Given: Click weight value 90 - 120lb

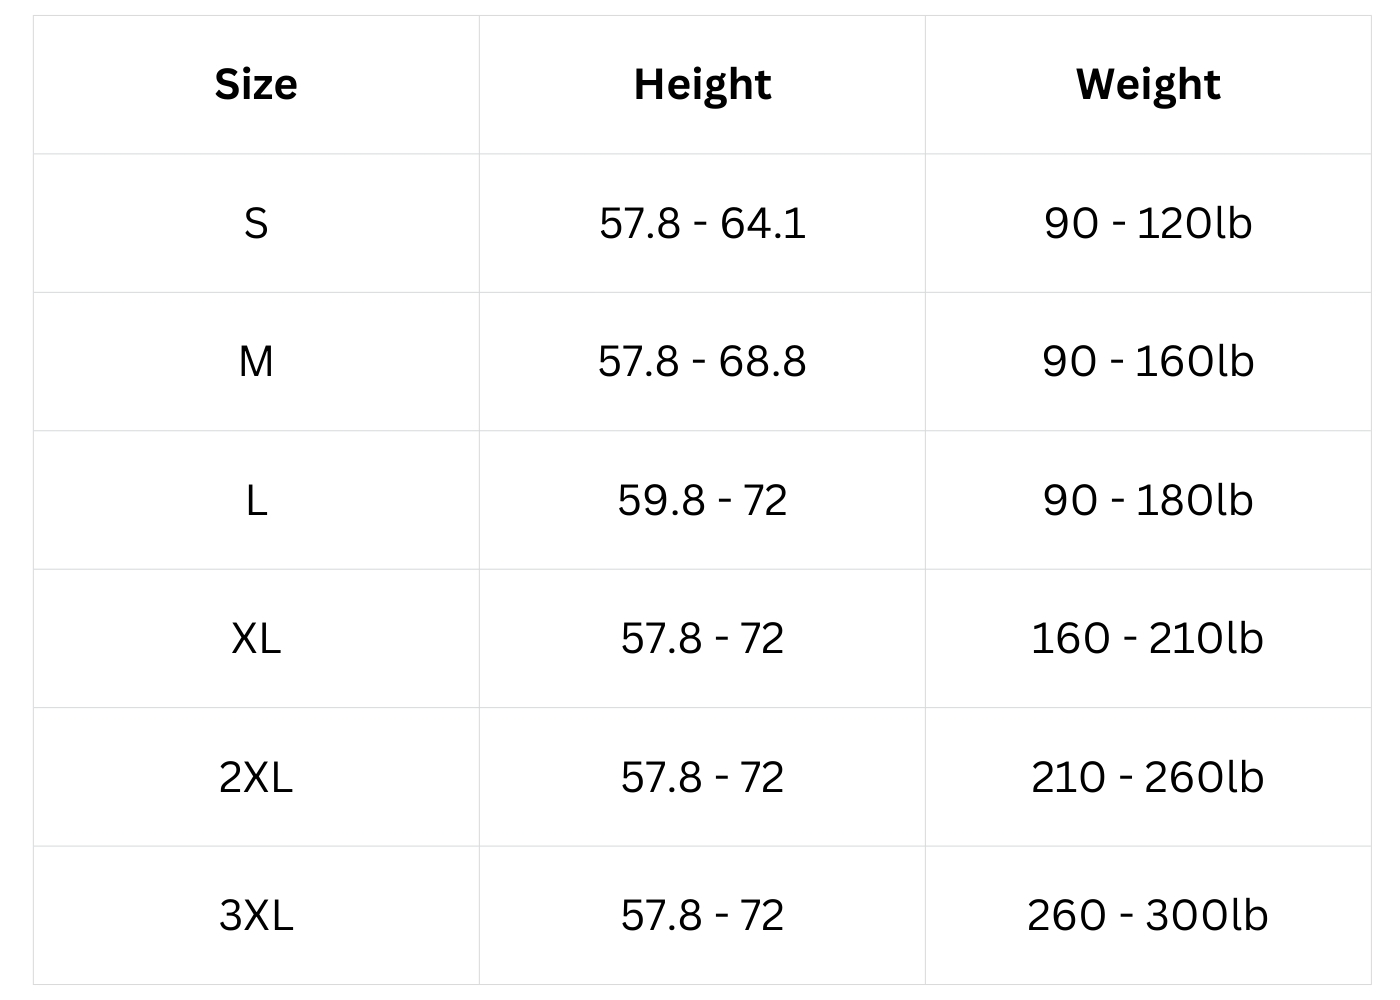Looking at the screenshot, I should pos(1148,223).
